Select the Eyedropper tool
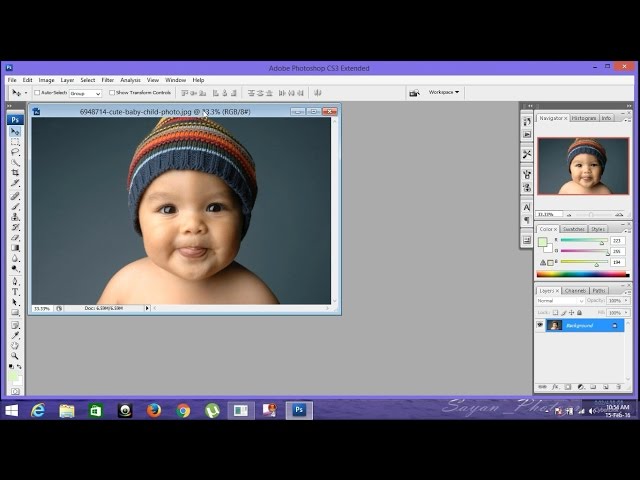Image resolution: width=640 pixels, height=480 pixels. pos(15,336)
